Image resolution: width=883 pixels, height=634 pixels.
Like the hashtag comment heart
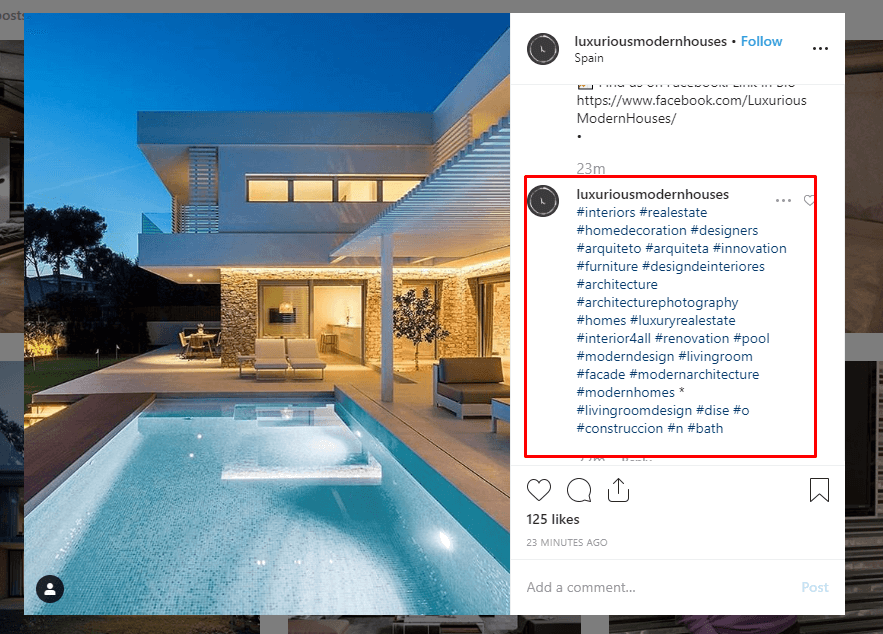pos(809,200)
